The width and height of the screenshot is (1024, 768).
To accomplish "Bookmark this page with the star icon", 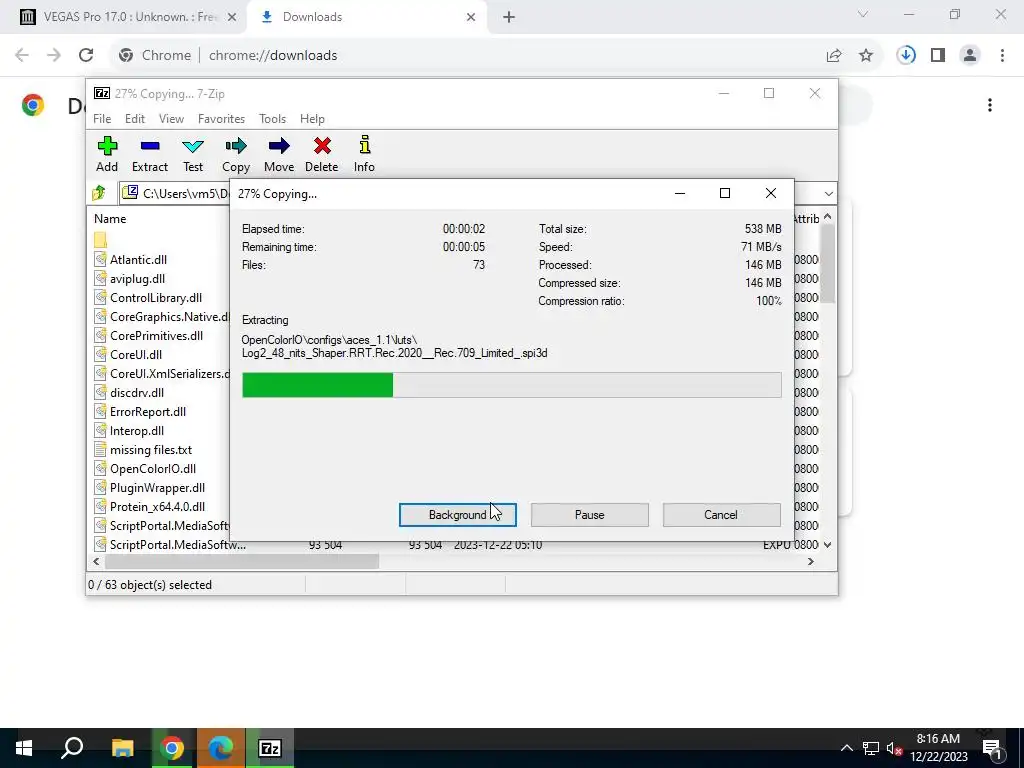I will (x=866, y=56).
